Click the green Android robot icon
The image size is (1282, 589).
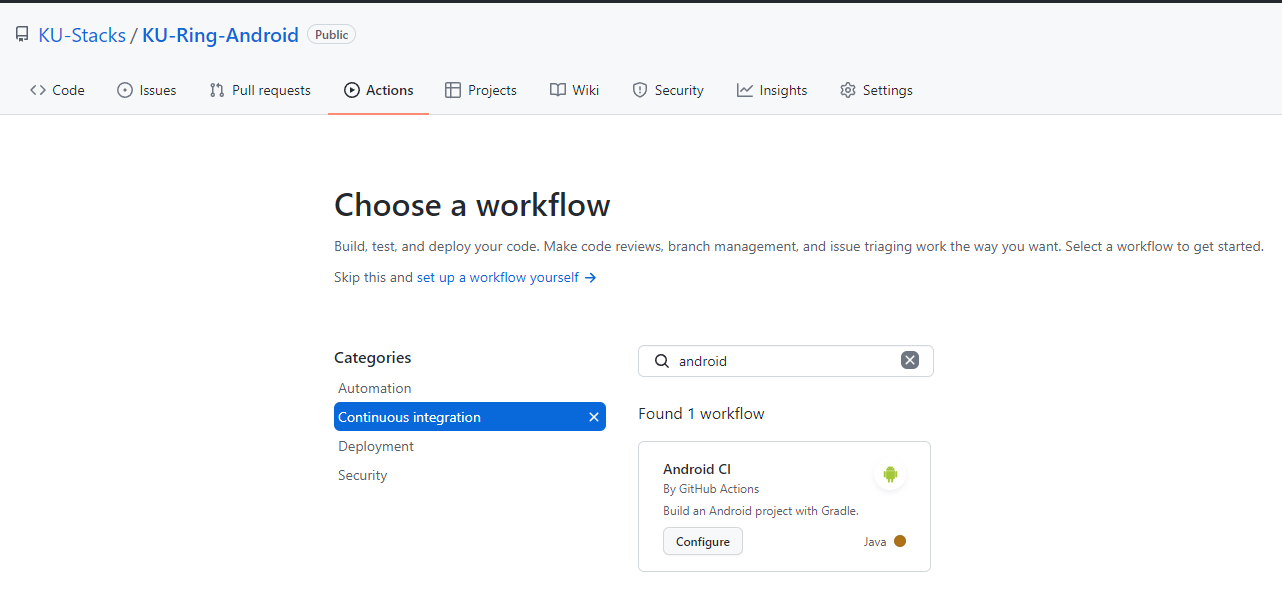point(890,474)
